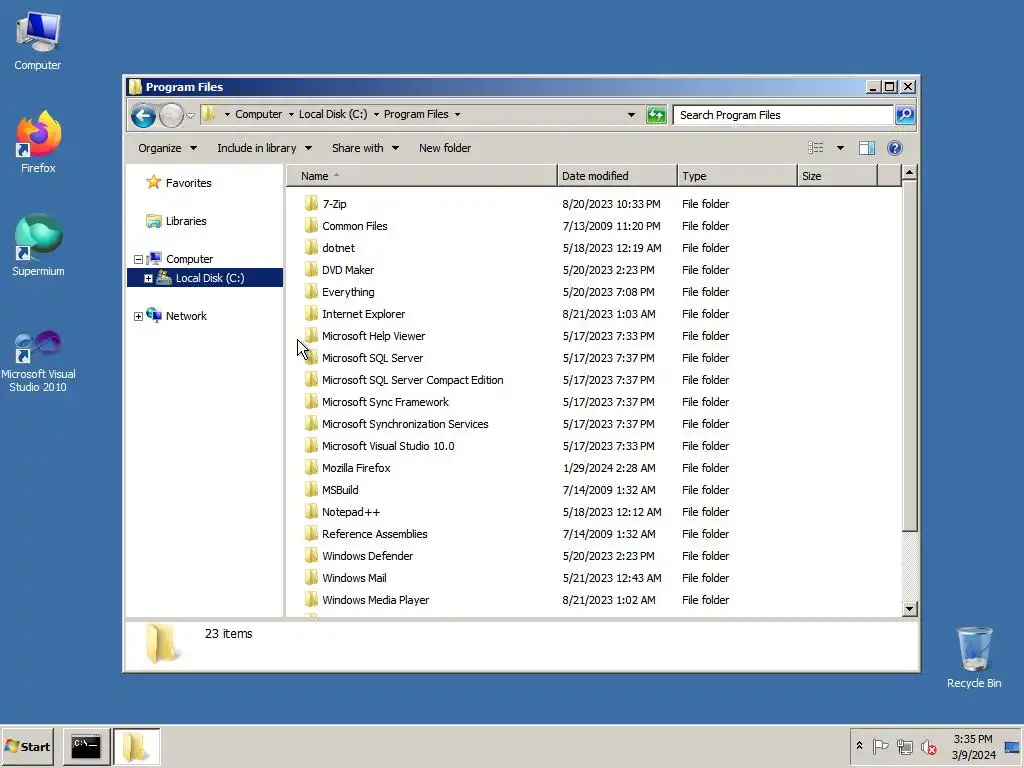The width and height of the screenshot is (1024, 768).
Task: Click the taskbar clock showing 3:35 PM
Action: [x=973, y=746]
